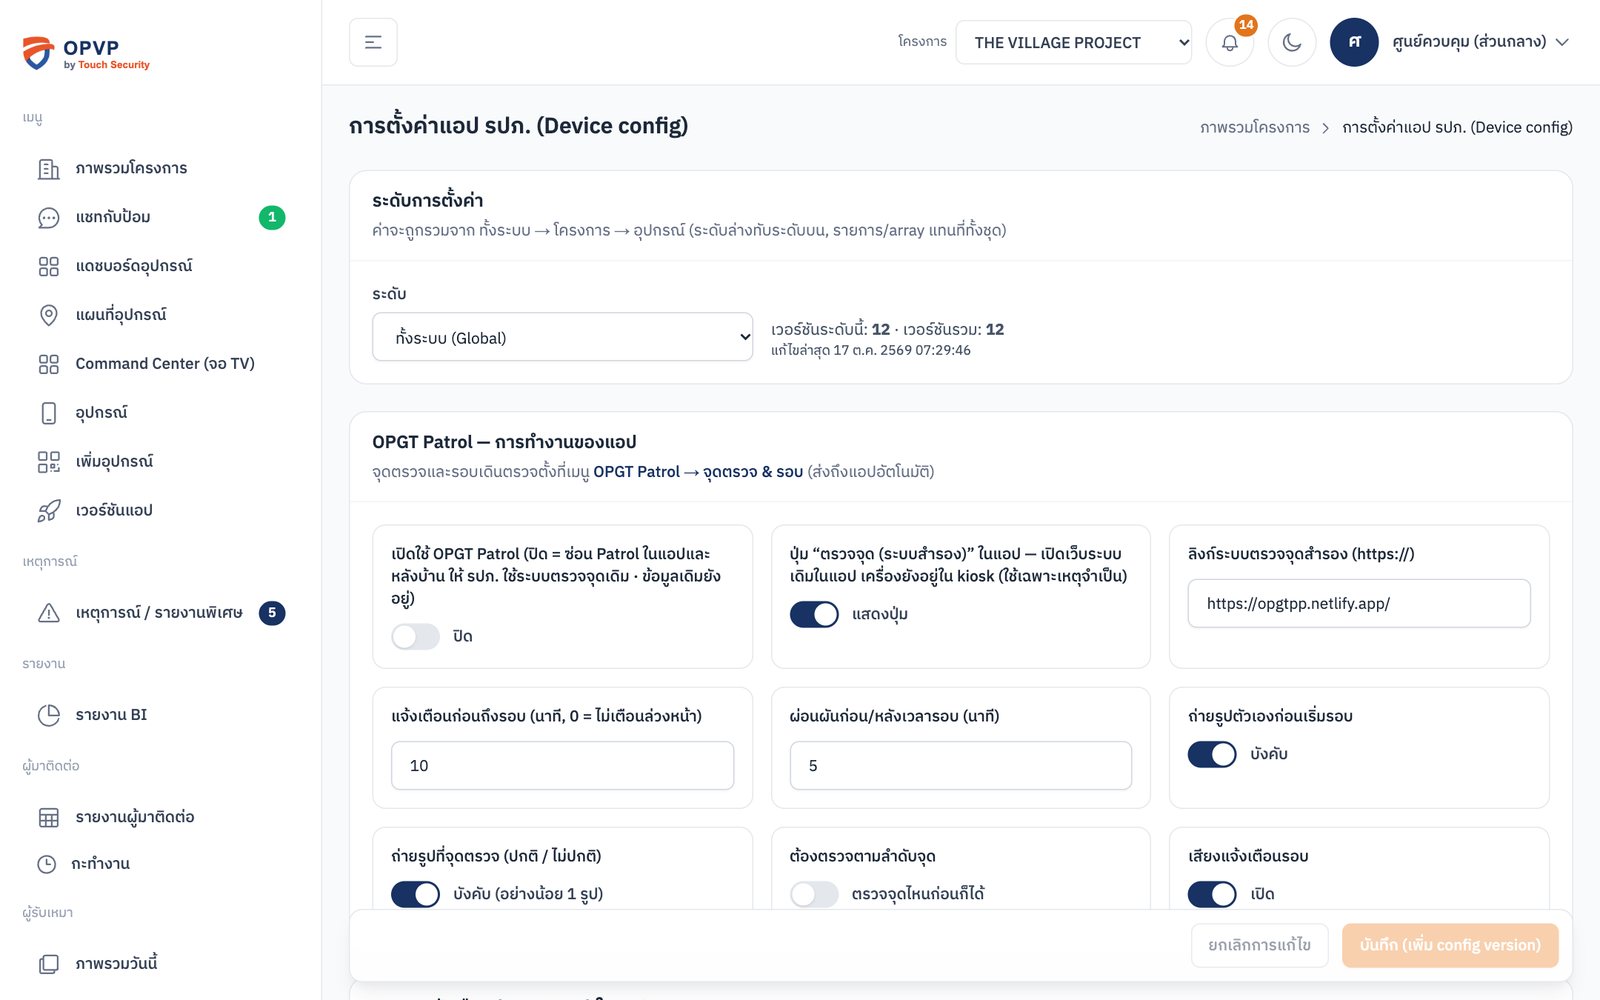
Task: Open the notifications bell
Action: [1230, 42]
